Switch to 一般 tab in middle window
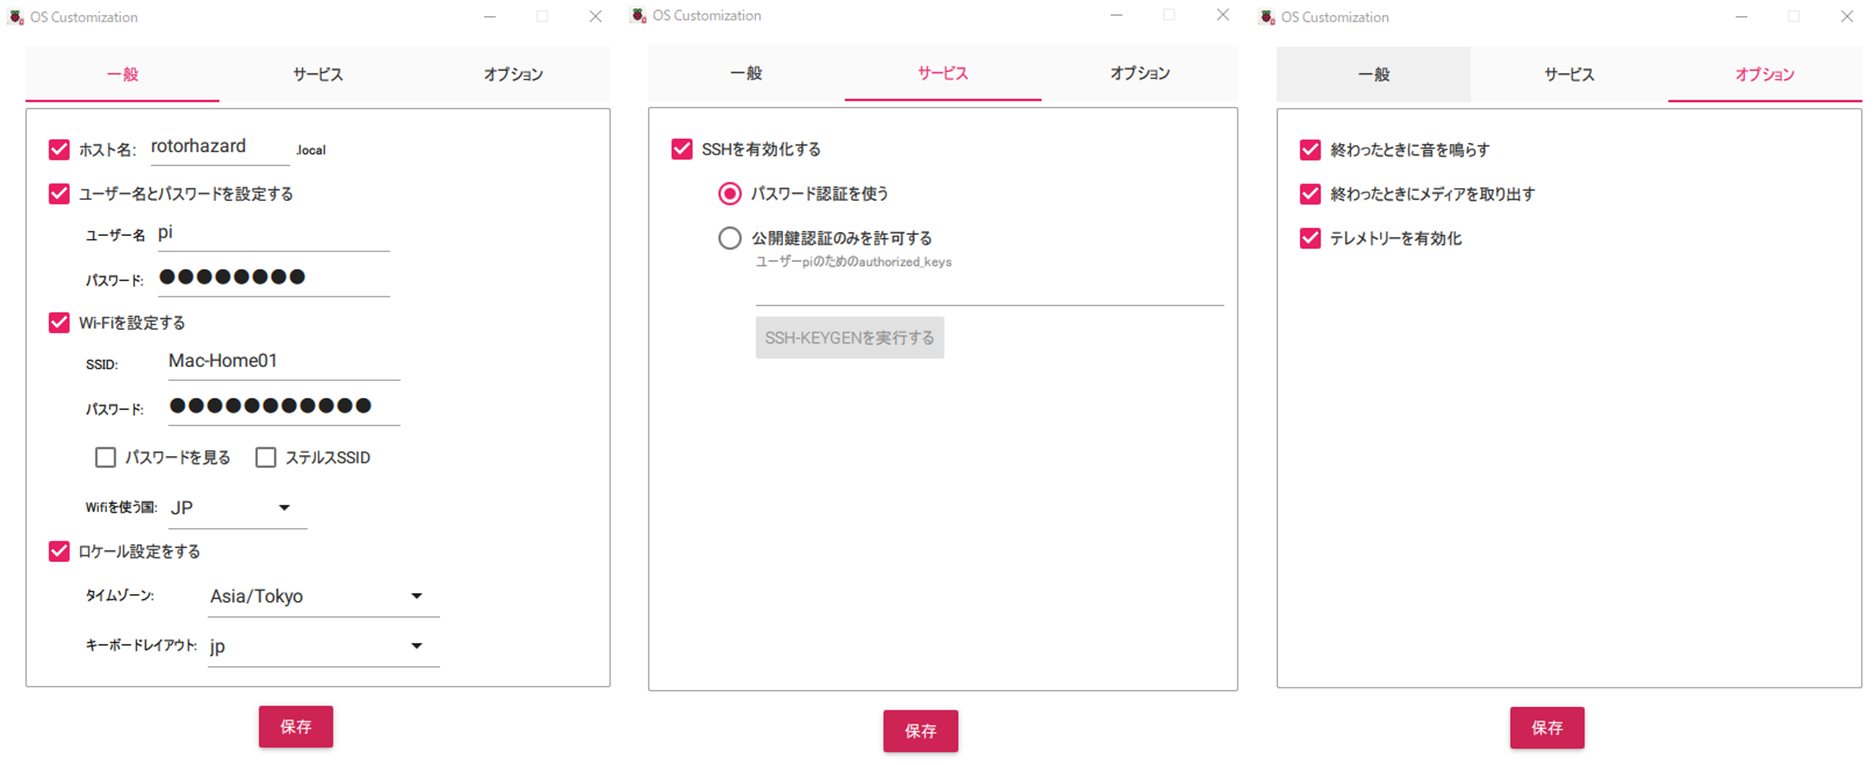Screen dimensions: 1874x765 (746, 73)
